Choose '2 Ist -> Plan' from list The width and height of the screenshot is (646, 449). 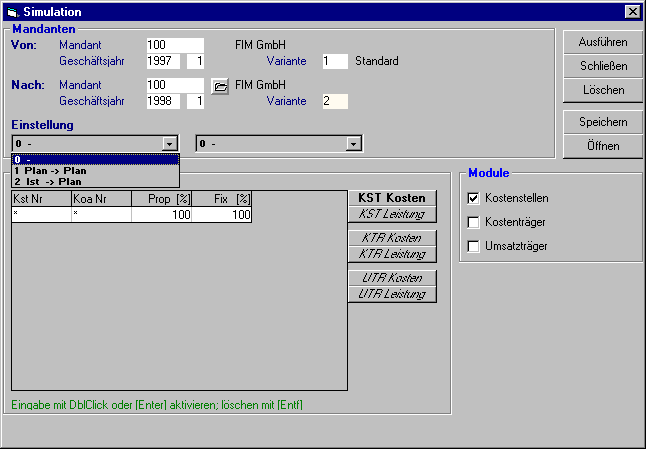tap(96, 182)
